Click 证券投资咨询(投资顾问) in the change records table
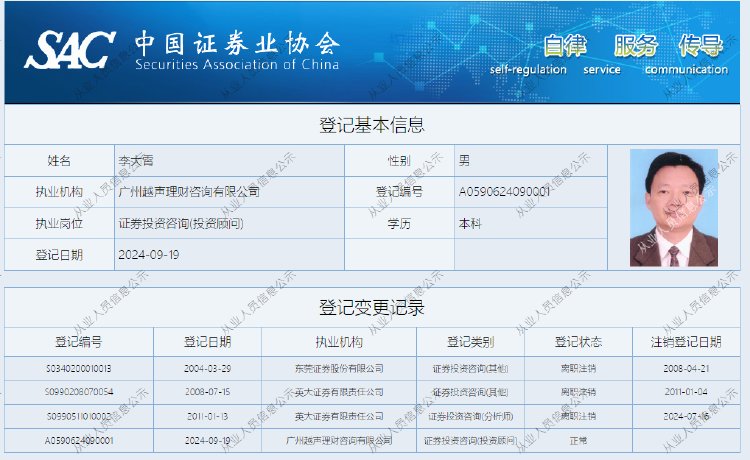750x460 pixels. [471, 440]
